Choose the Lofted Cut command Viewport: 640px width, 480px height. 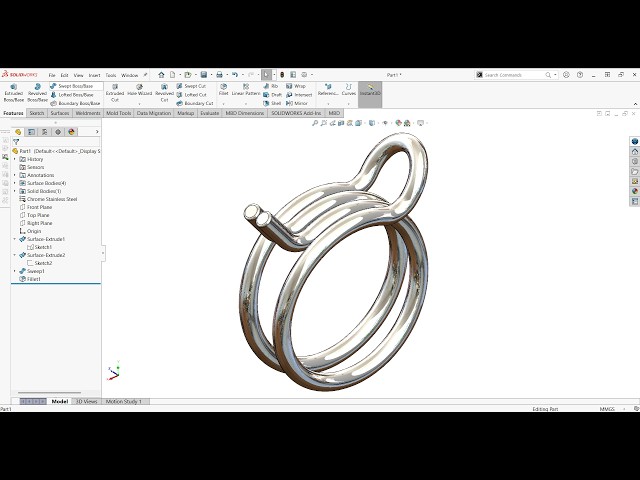click(x=191, y=95)
